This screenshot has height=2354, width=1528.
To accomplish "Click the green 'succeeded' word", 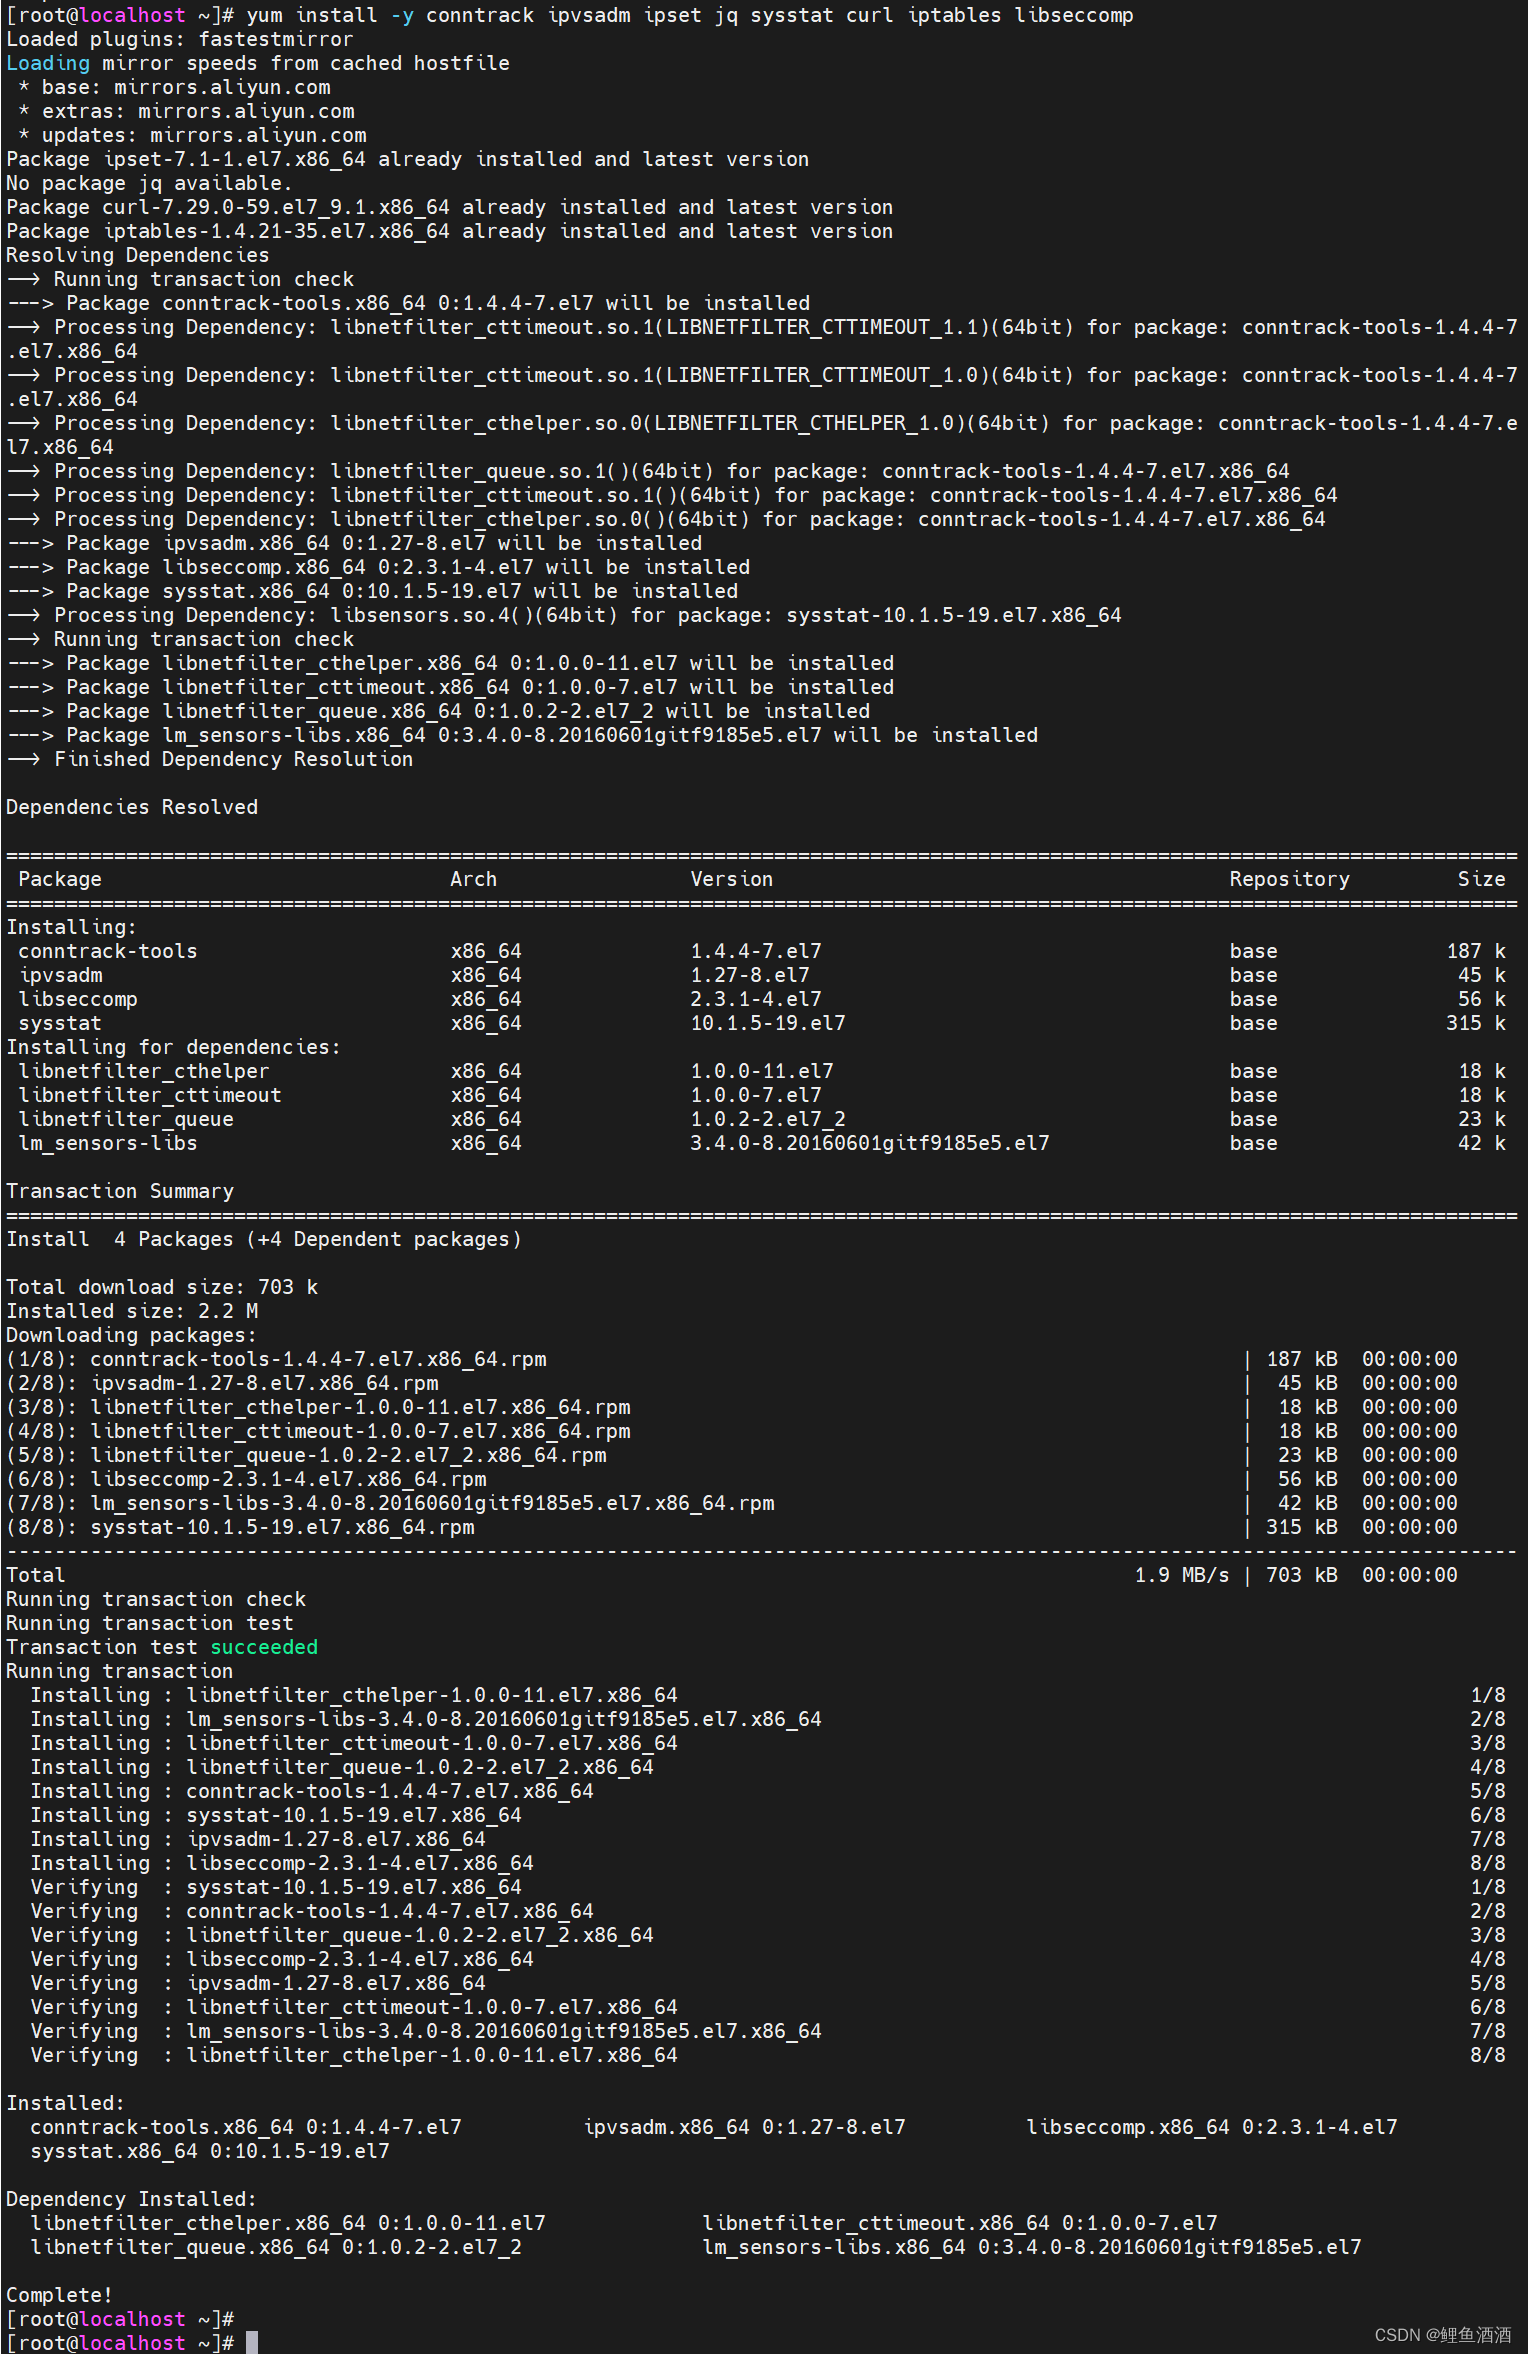I will tap(264, 1647).
